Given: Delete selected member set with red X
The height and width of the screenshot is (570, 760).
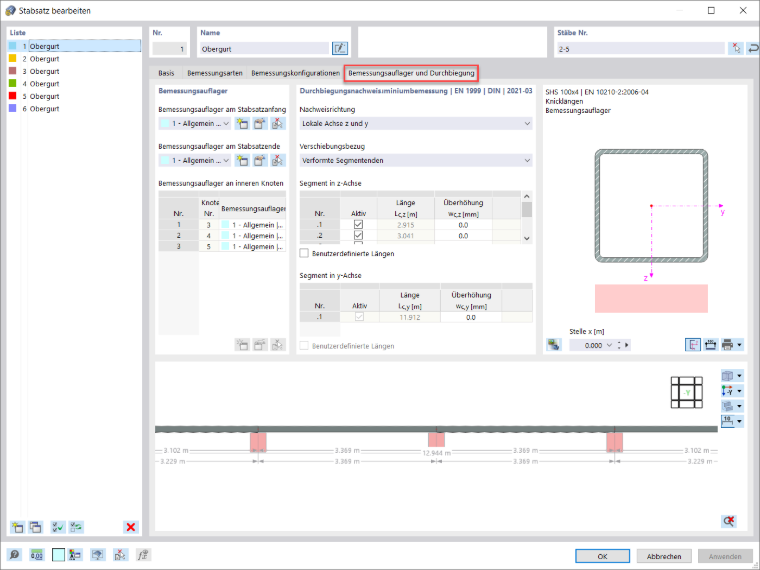Looking at the screenshot, I should click(x=131, y=527).
